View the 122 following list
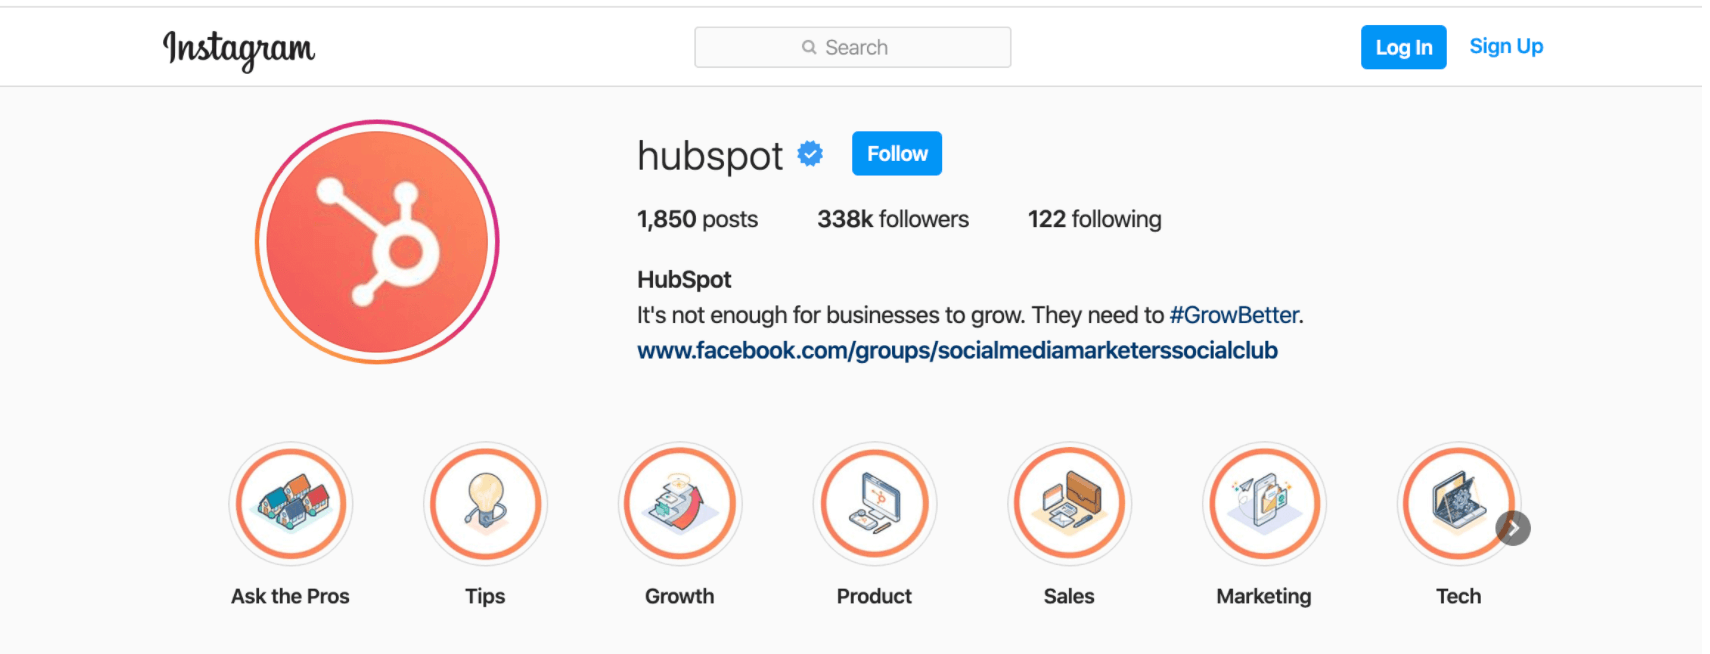Screen dimensions: 1710x654 (1095, 219)
